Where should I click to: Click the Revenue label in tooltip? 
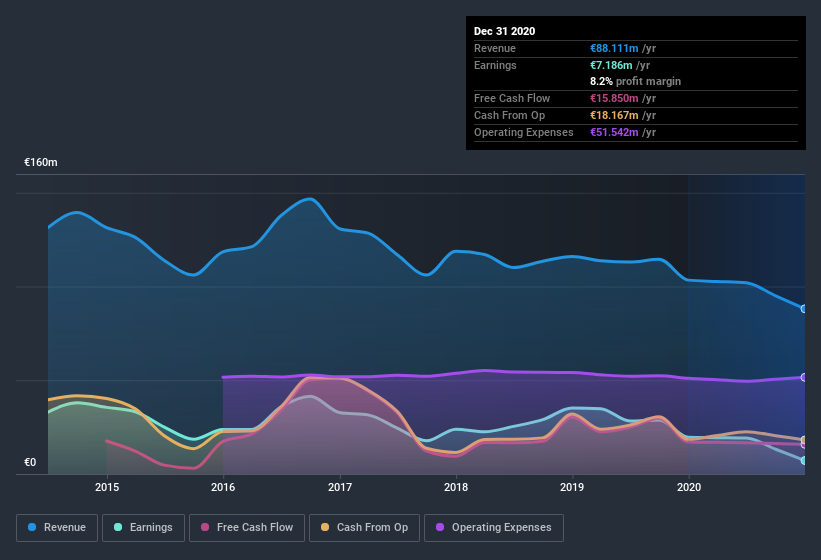[495, 48]
